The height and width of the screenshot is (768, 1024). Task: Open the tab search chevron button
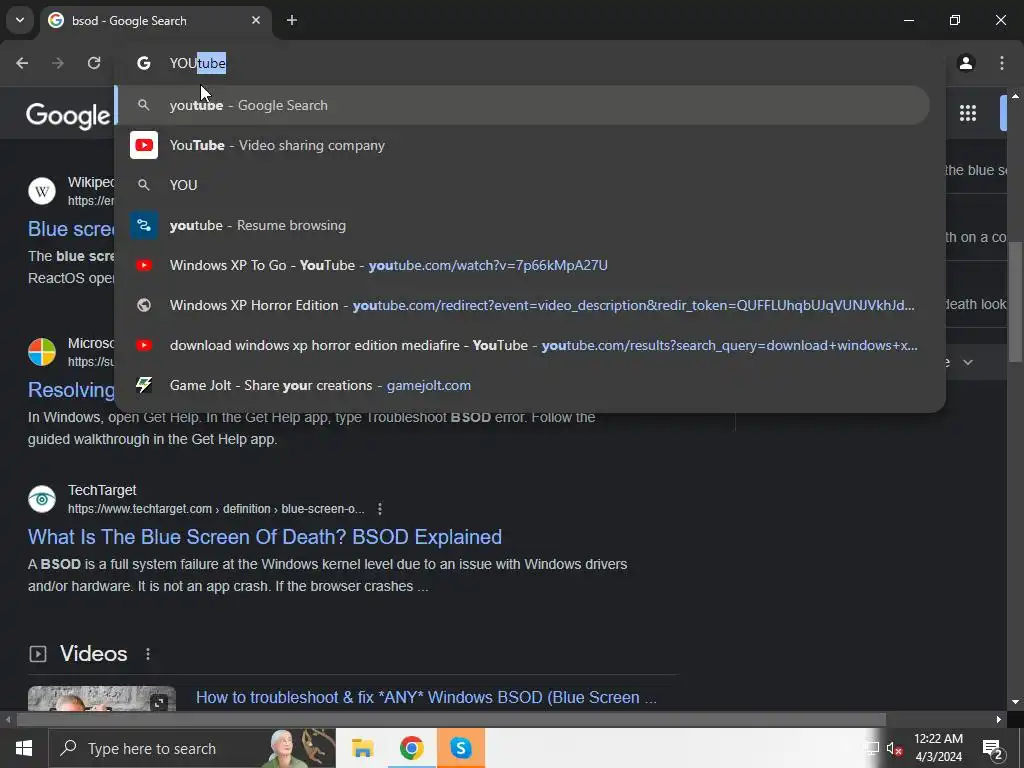tap(20, 20)
